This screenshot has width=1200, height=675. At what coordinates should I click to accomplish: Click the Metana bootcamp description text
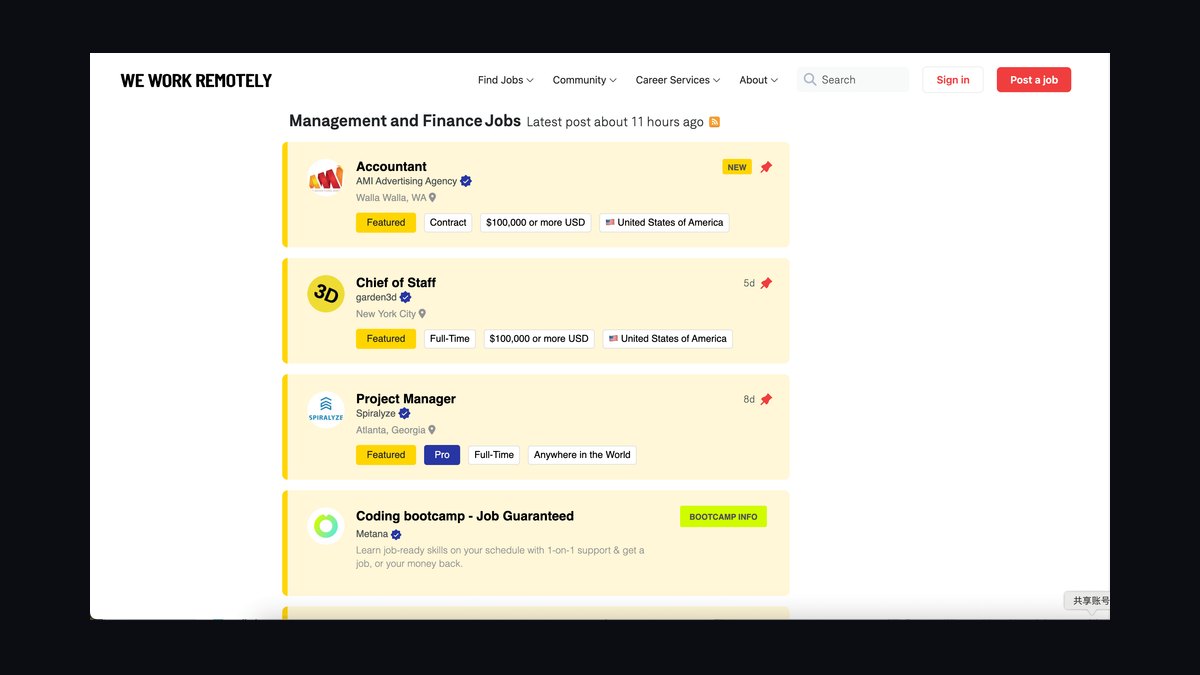[500, 557]
